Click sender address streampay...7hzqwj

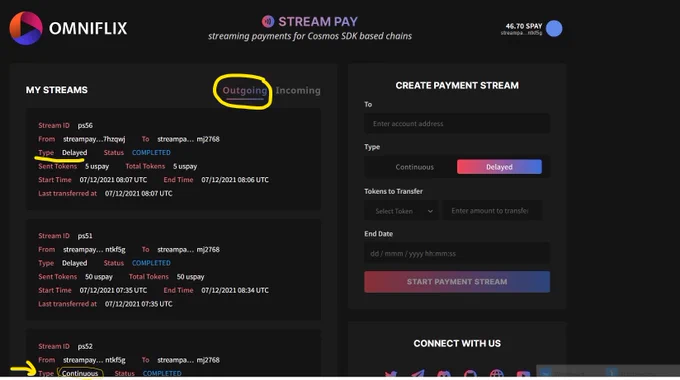coord(94,139)
